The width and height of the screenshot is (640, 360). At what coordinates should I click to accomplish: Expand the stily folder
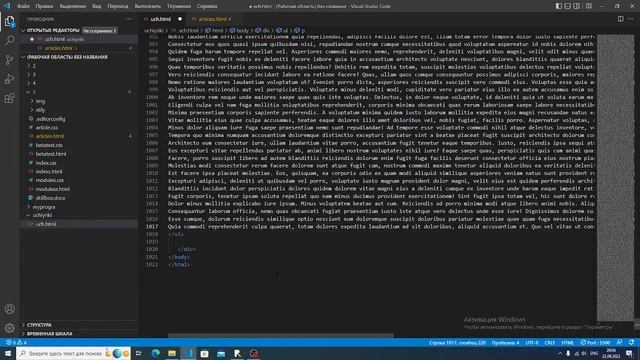[x=40, y=110]
